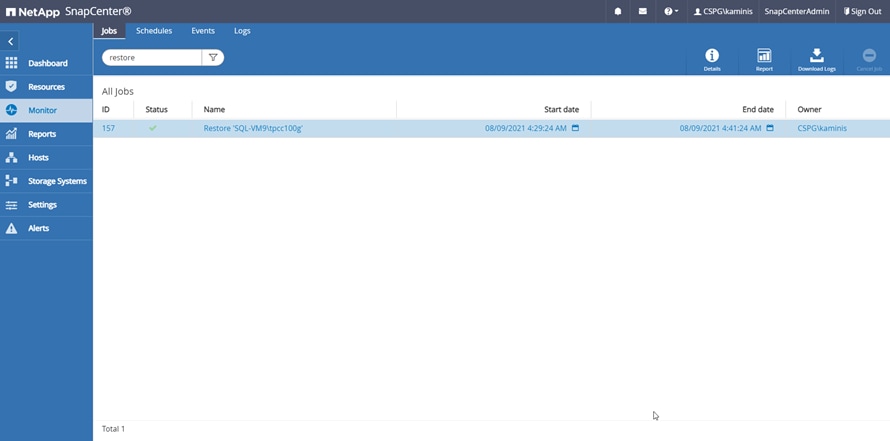Open calendar icon beside the start date

pos(575,128)
